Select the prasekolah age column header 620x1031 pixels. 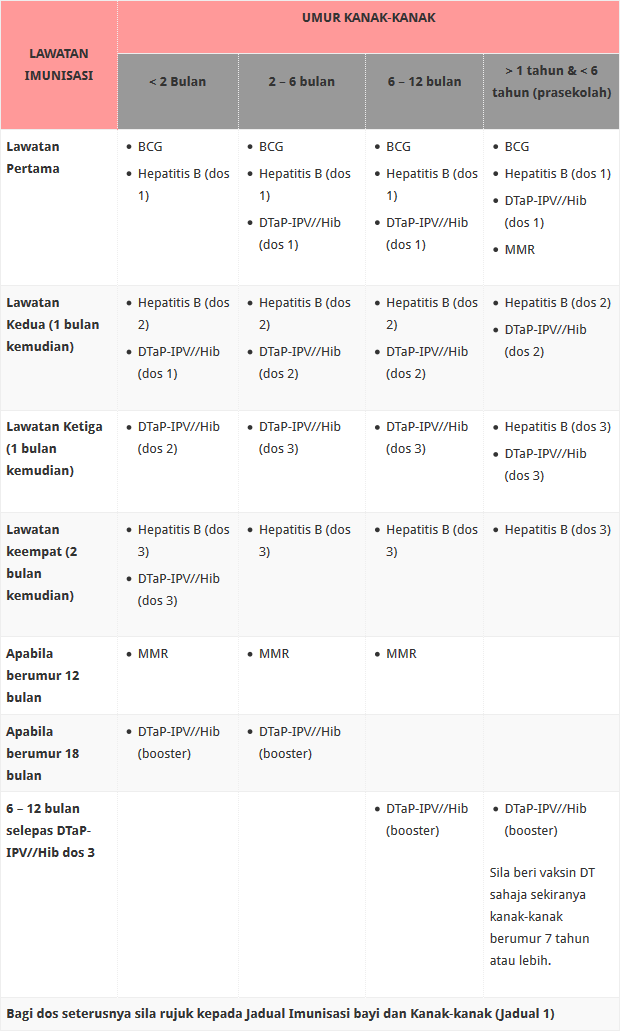pyautogui.click(x=551, y=81)
